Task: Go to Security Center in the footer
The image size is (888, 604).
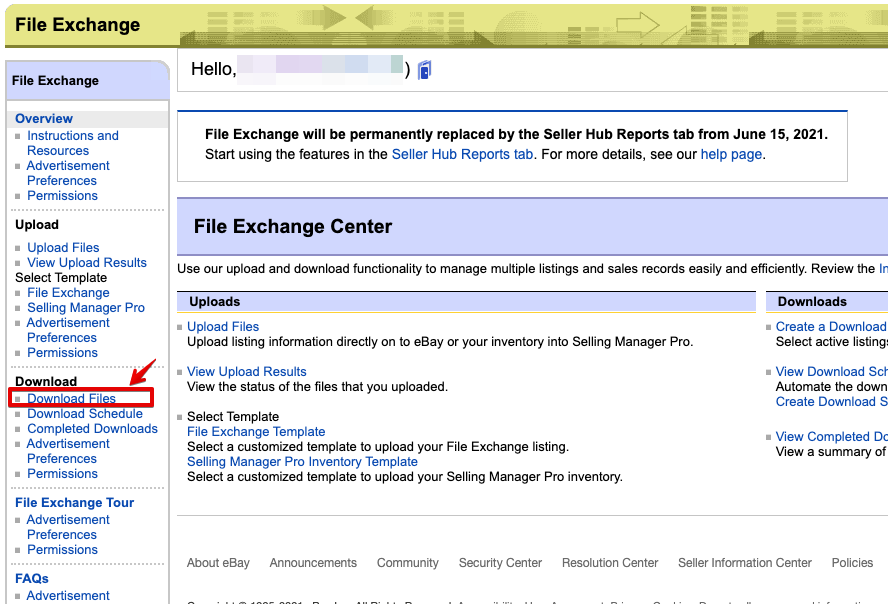Action: 500,563
